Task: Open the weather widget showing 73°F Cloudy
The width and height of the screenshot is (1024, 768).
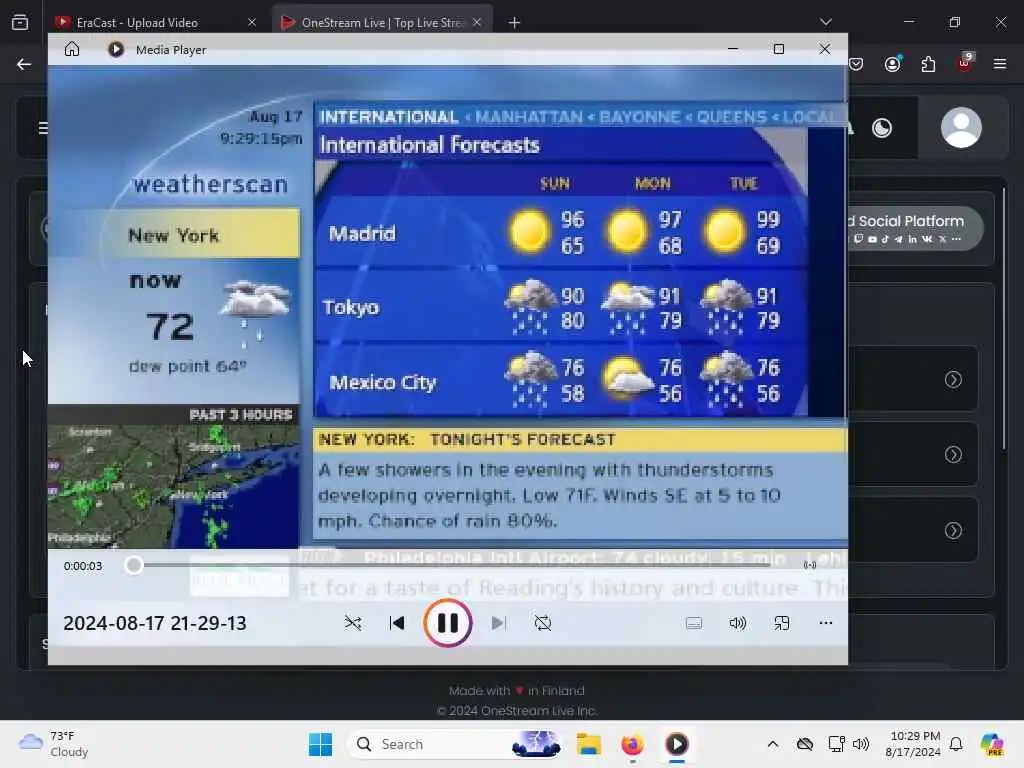Action: coord(54,744)
